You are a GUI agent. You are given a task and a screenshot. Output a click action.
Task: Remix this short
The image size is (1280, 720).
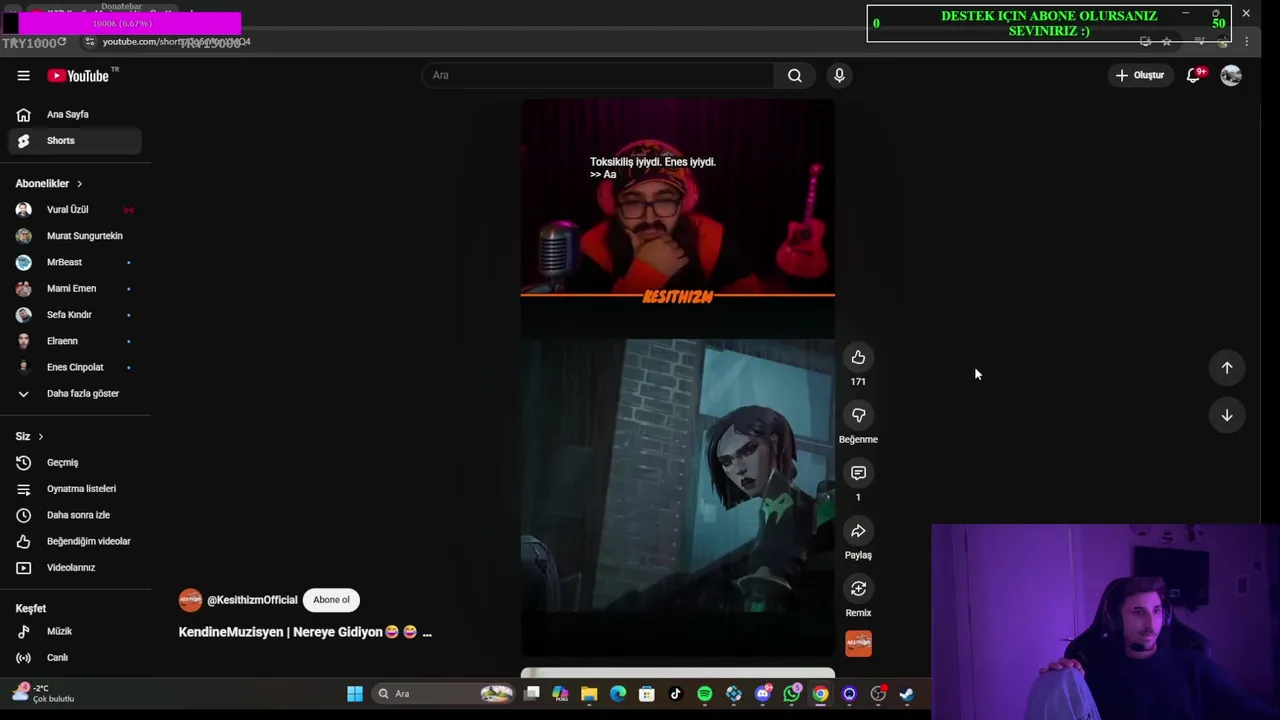pos(858,589)
